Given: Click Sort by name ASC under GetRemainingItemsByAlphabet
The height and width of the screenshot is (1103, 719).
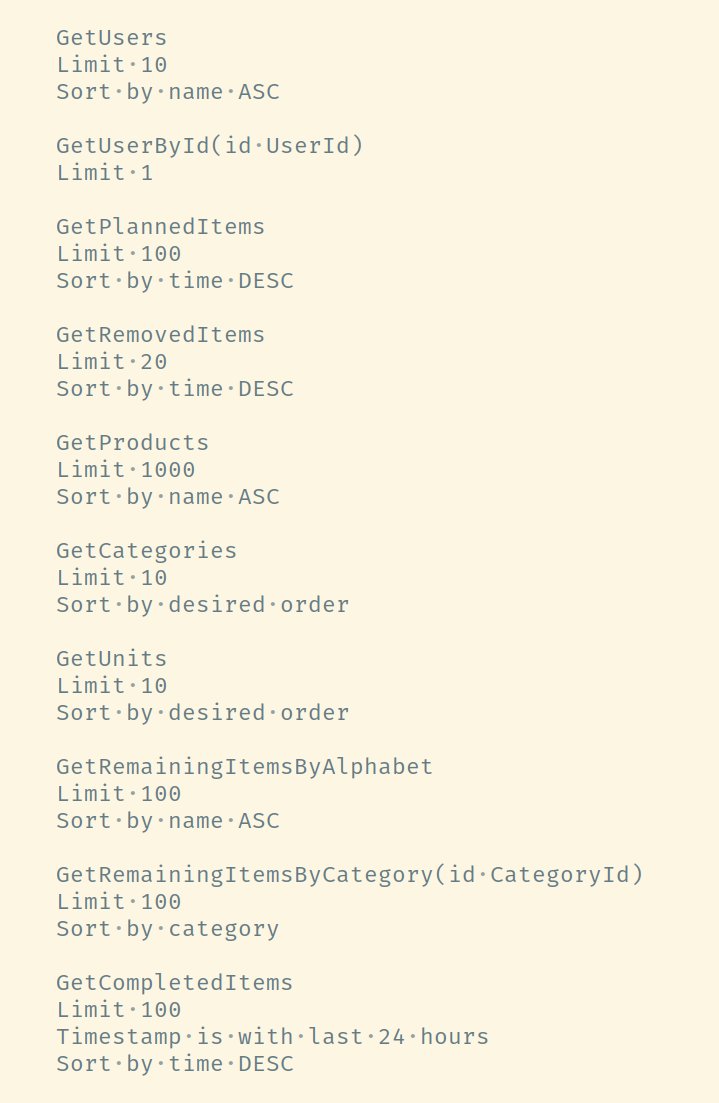Looking at the screenshot, I should [x=167, y=821].
